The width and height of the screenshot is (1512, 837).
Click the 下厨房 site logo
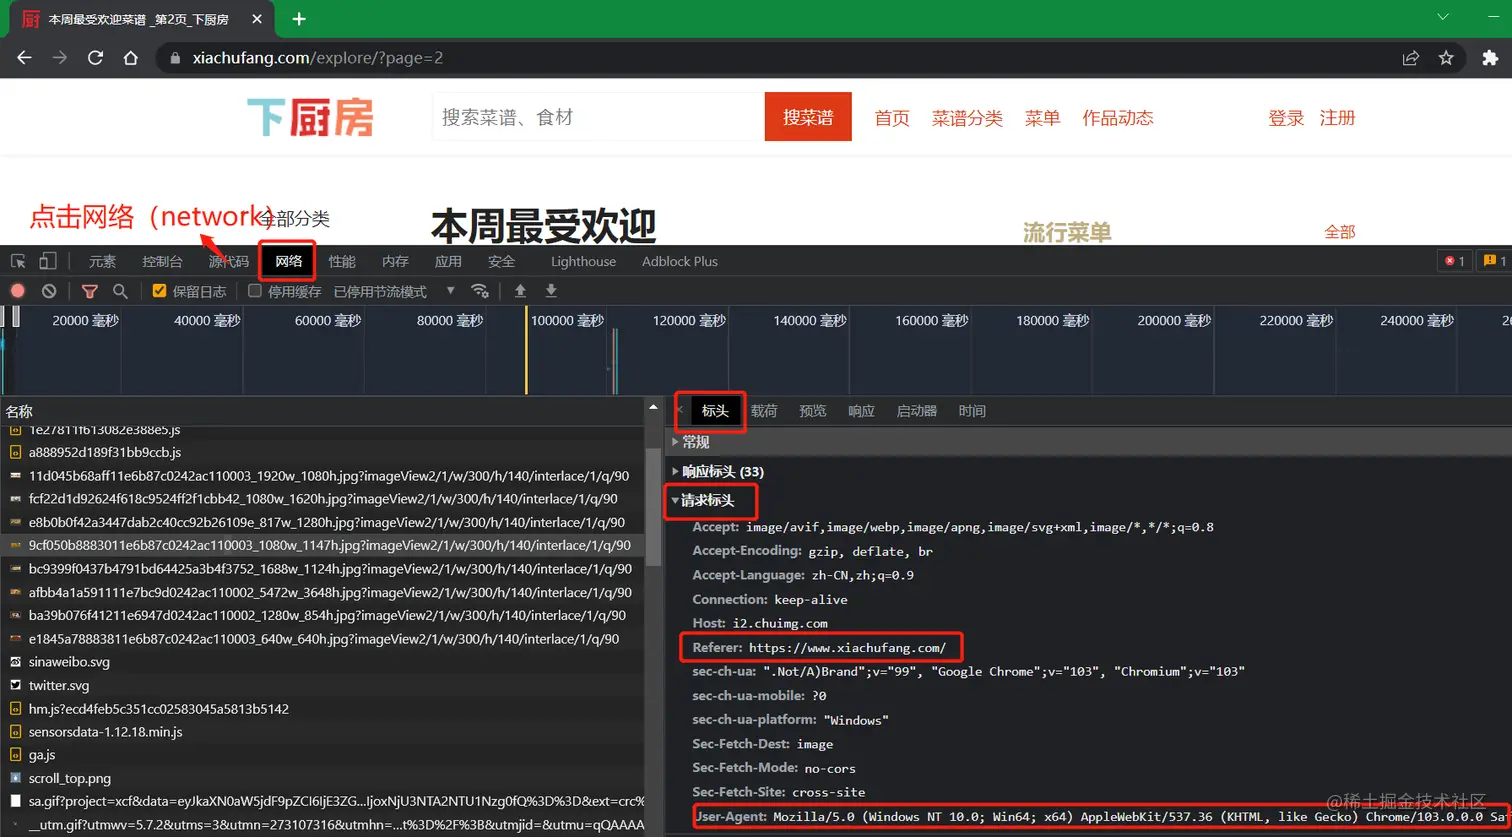point(310,117)
